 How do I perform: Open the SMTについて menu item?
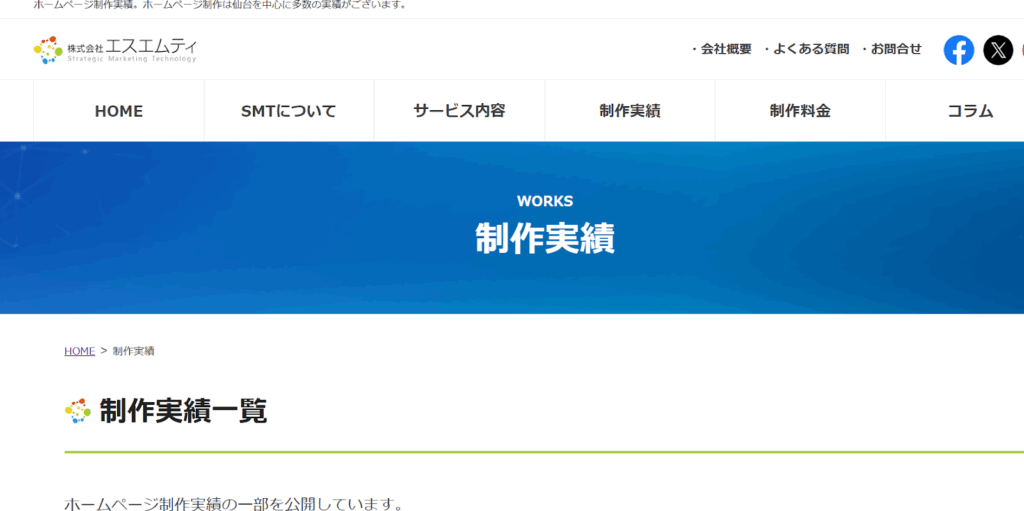coord(289,111)
